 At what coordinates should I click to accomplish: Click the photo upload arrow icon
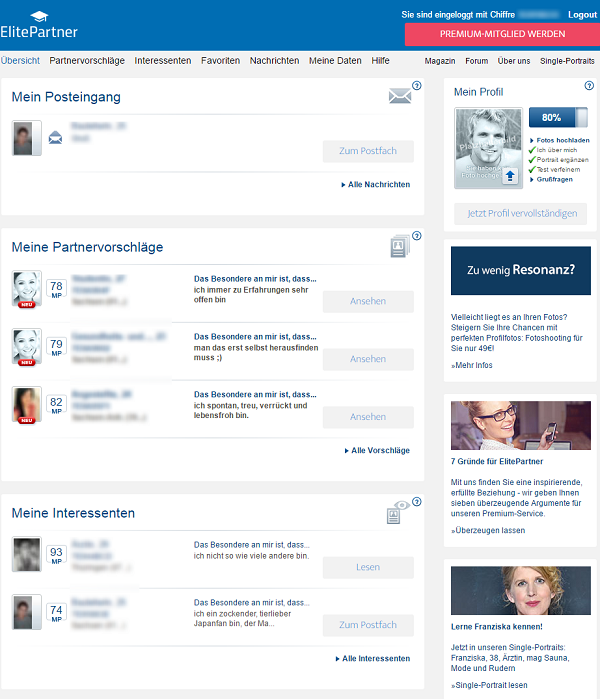tap(510, 176)
